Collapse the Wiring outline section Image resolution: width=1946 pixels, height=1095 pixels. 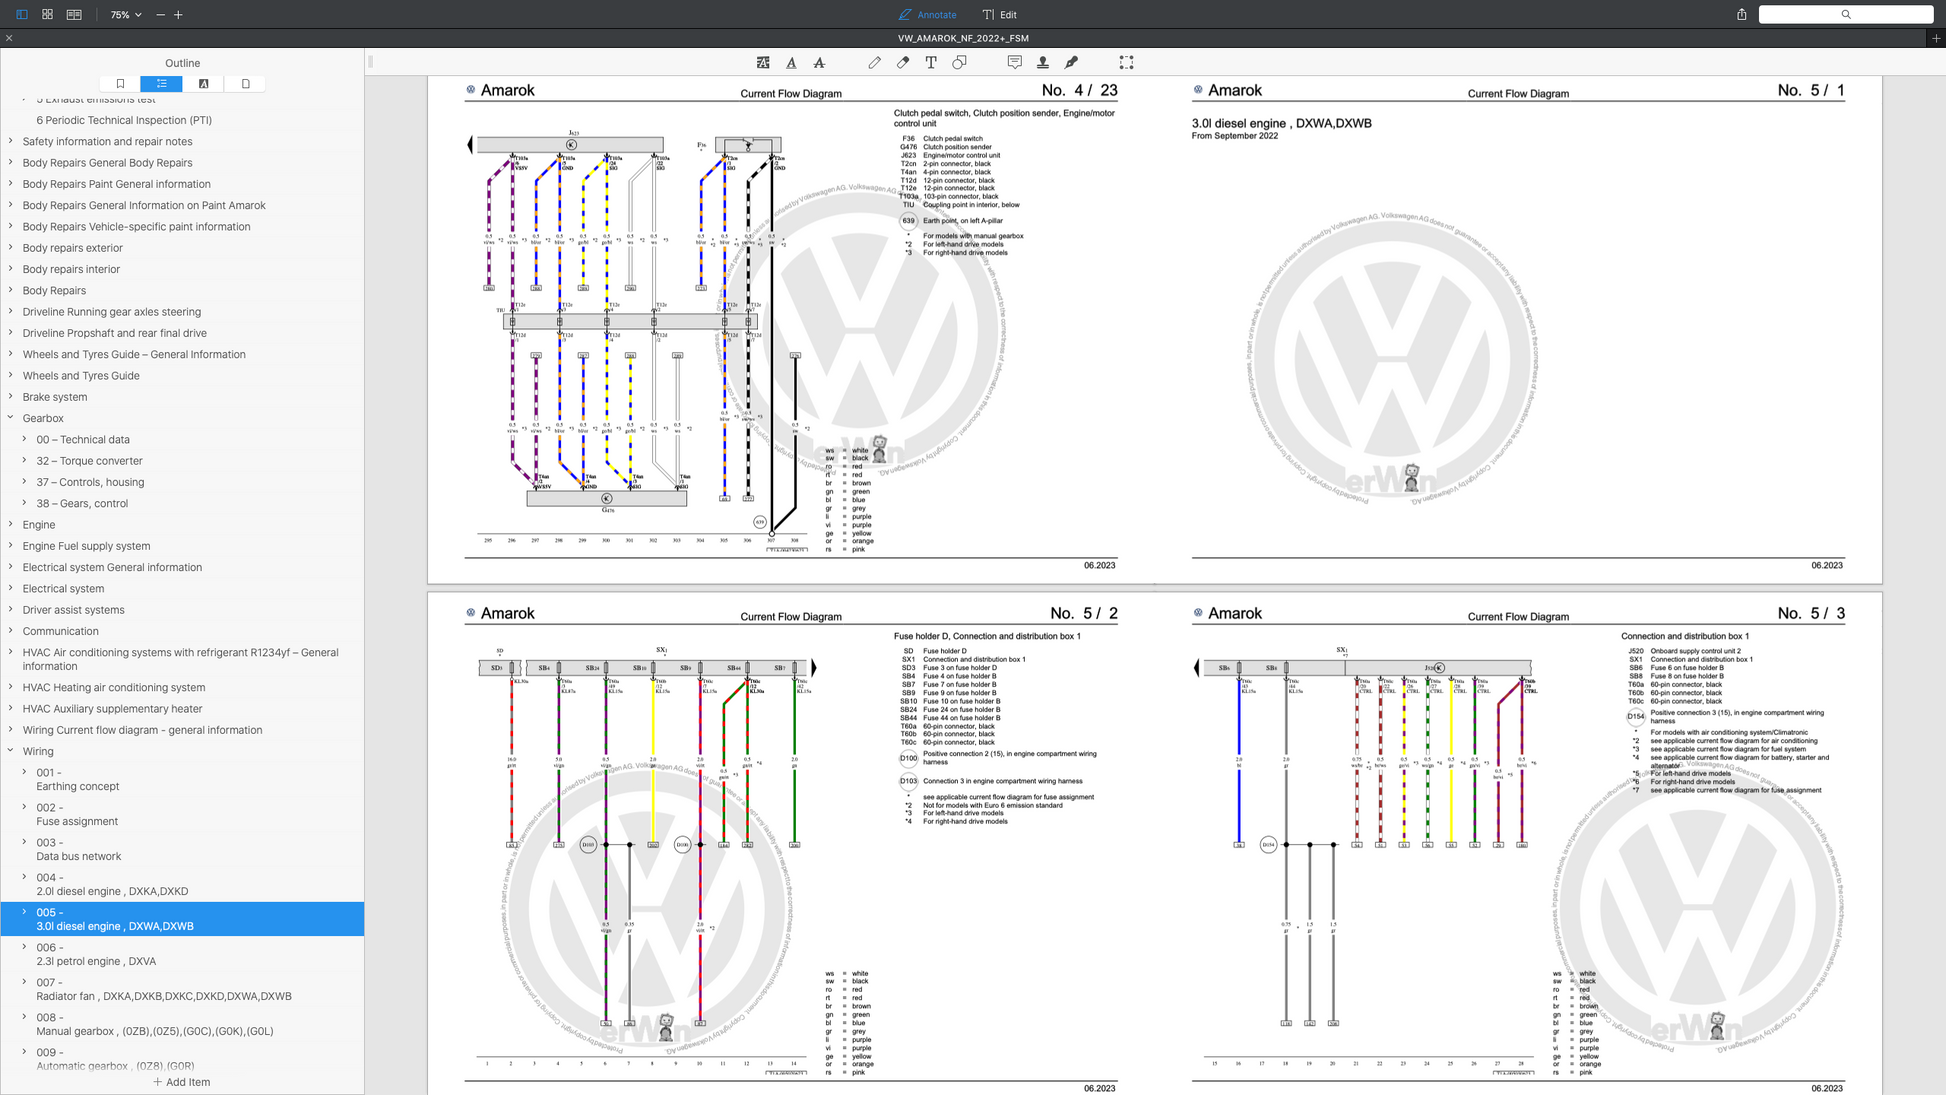point(11,751)
